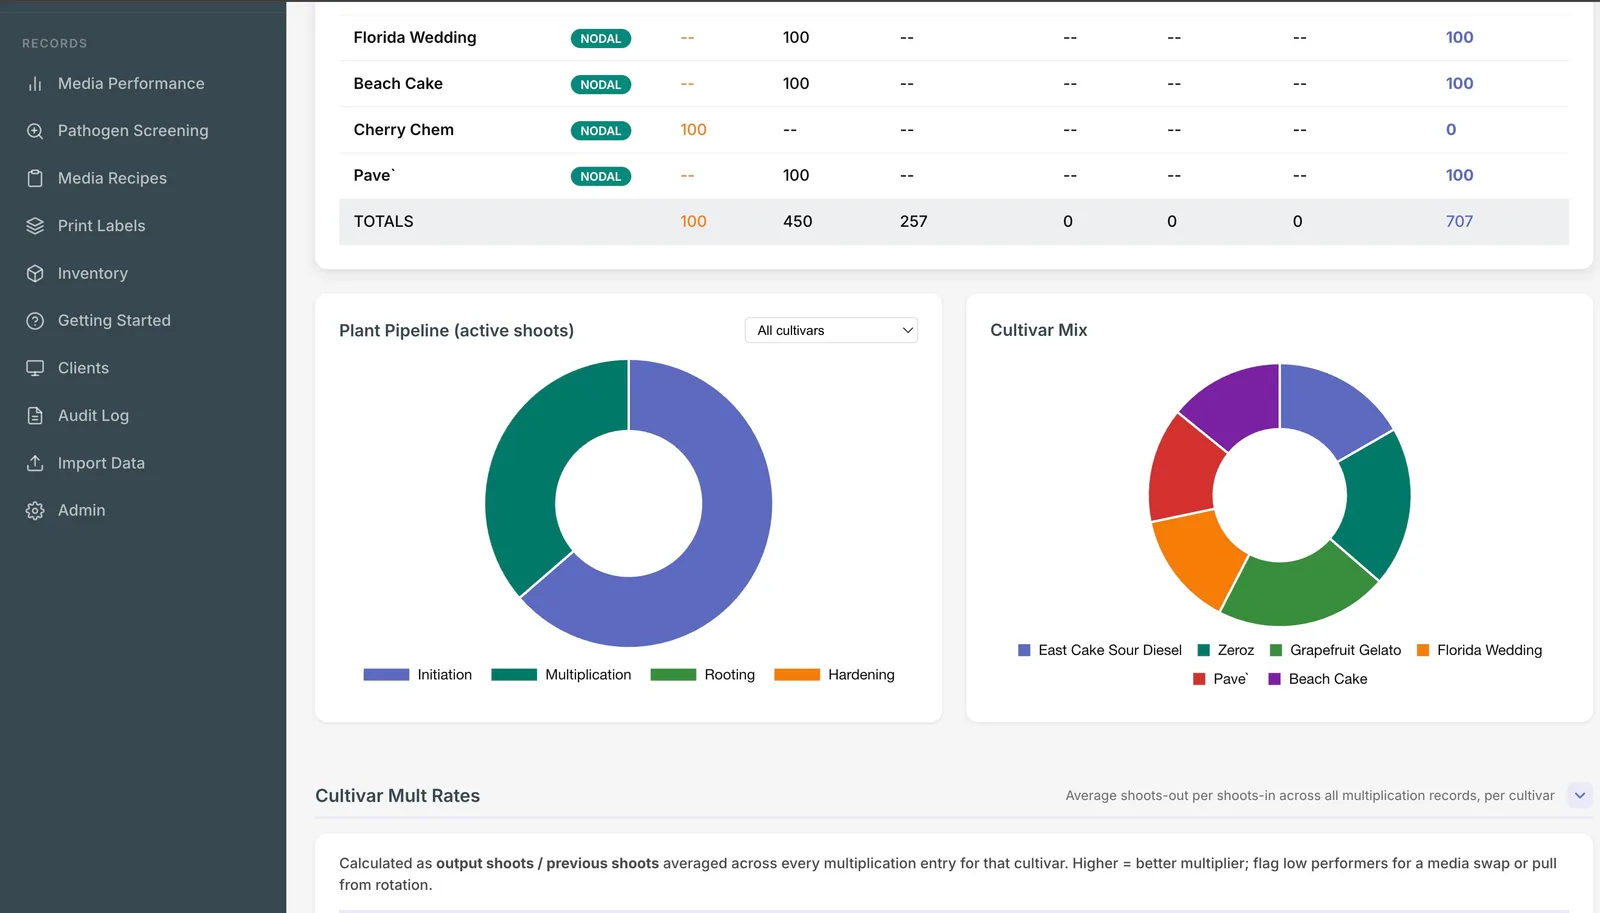Toggle Hardening legend in Plant Pipeline
This screenshot has width=1600, height=913.
click(835, 675)
